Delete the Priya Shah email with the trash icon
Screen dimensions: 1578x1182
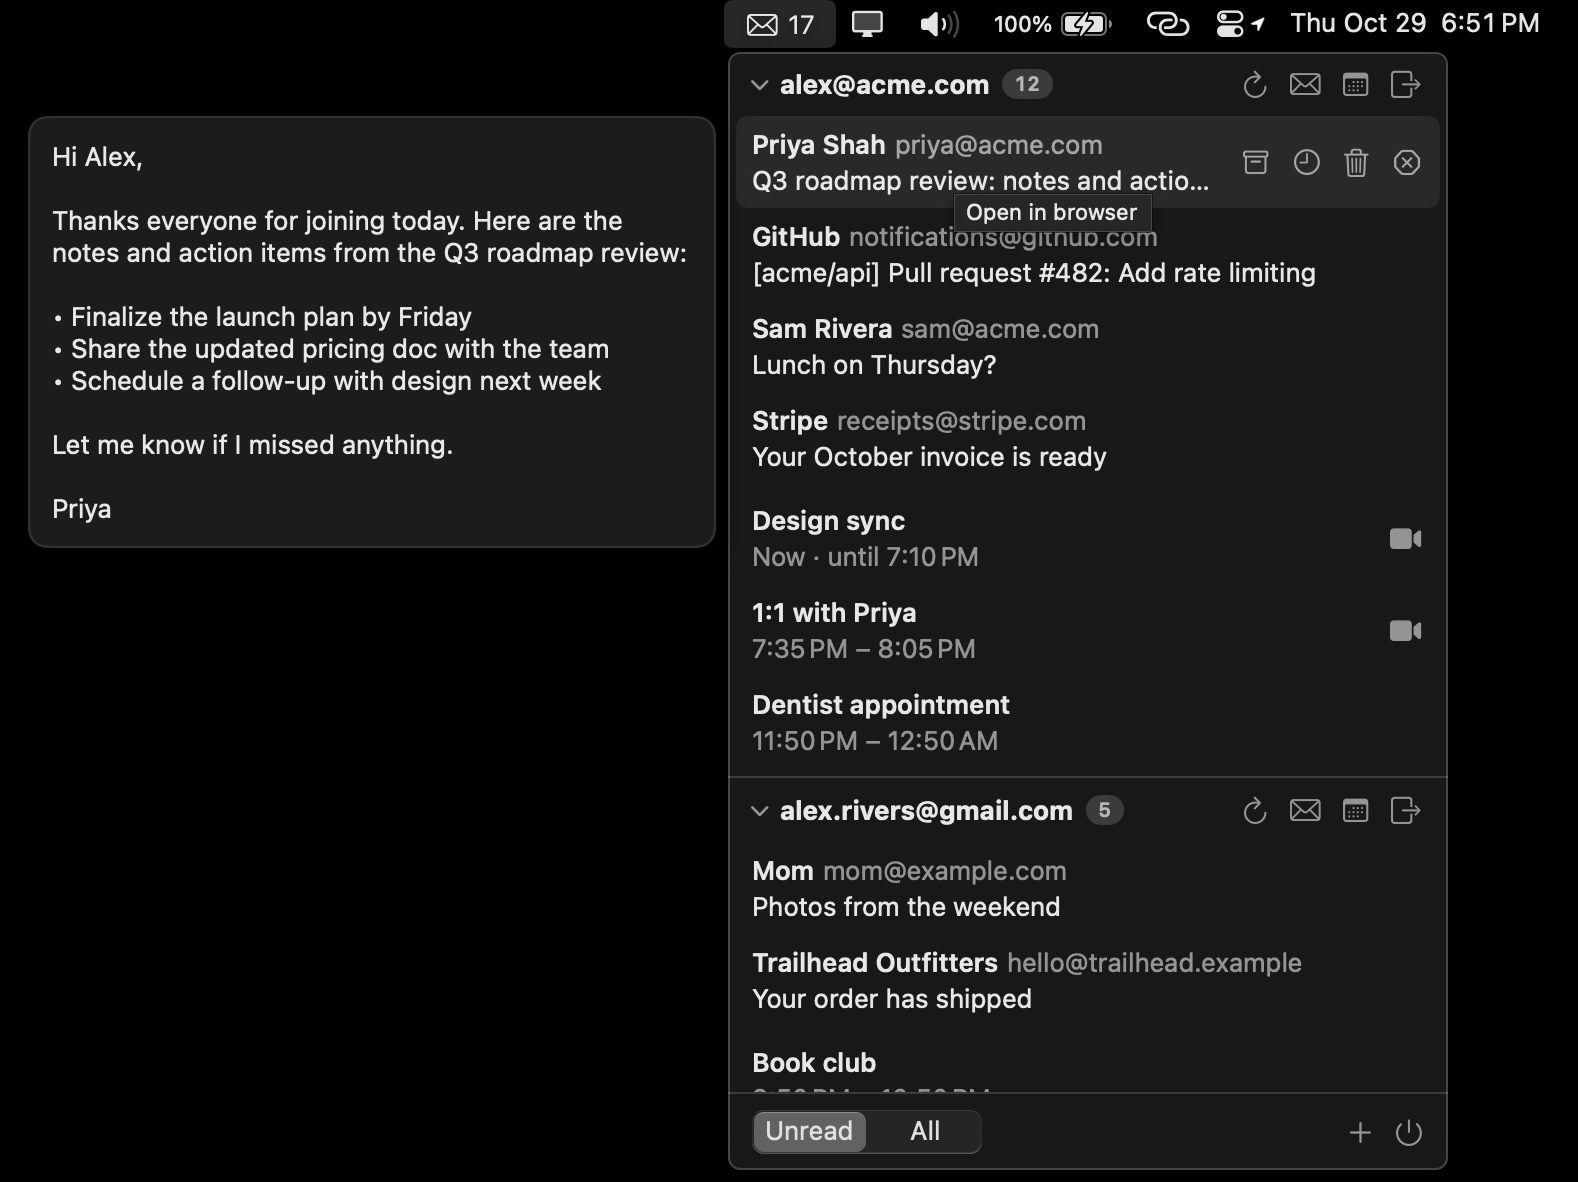pos(1356,162)
